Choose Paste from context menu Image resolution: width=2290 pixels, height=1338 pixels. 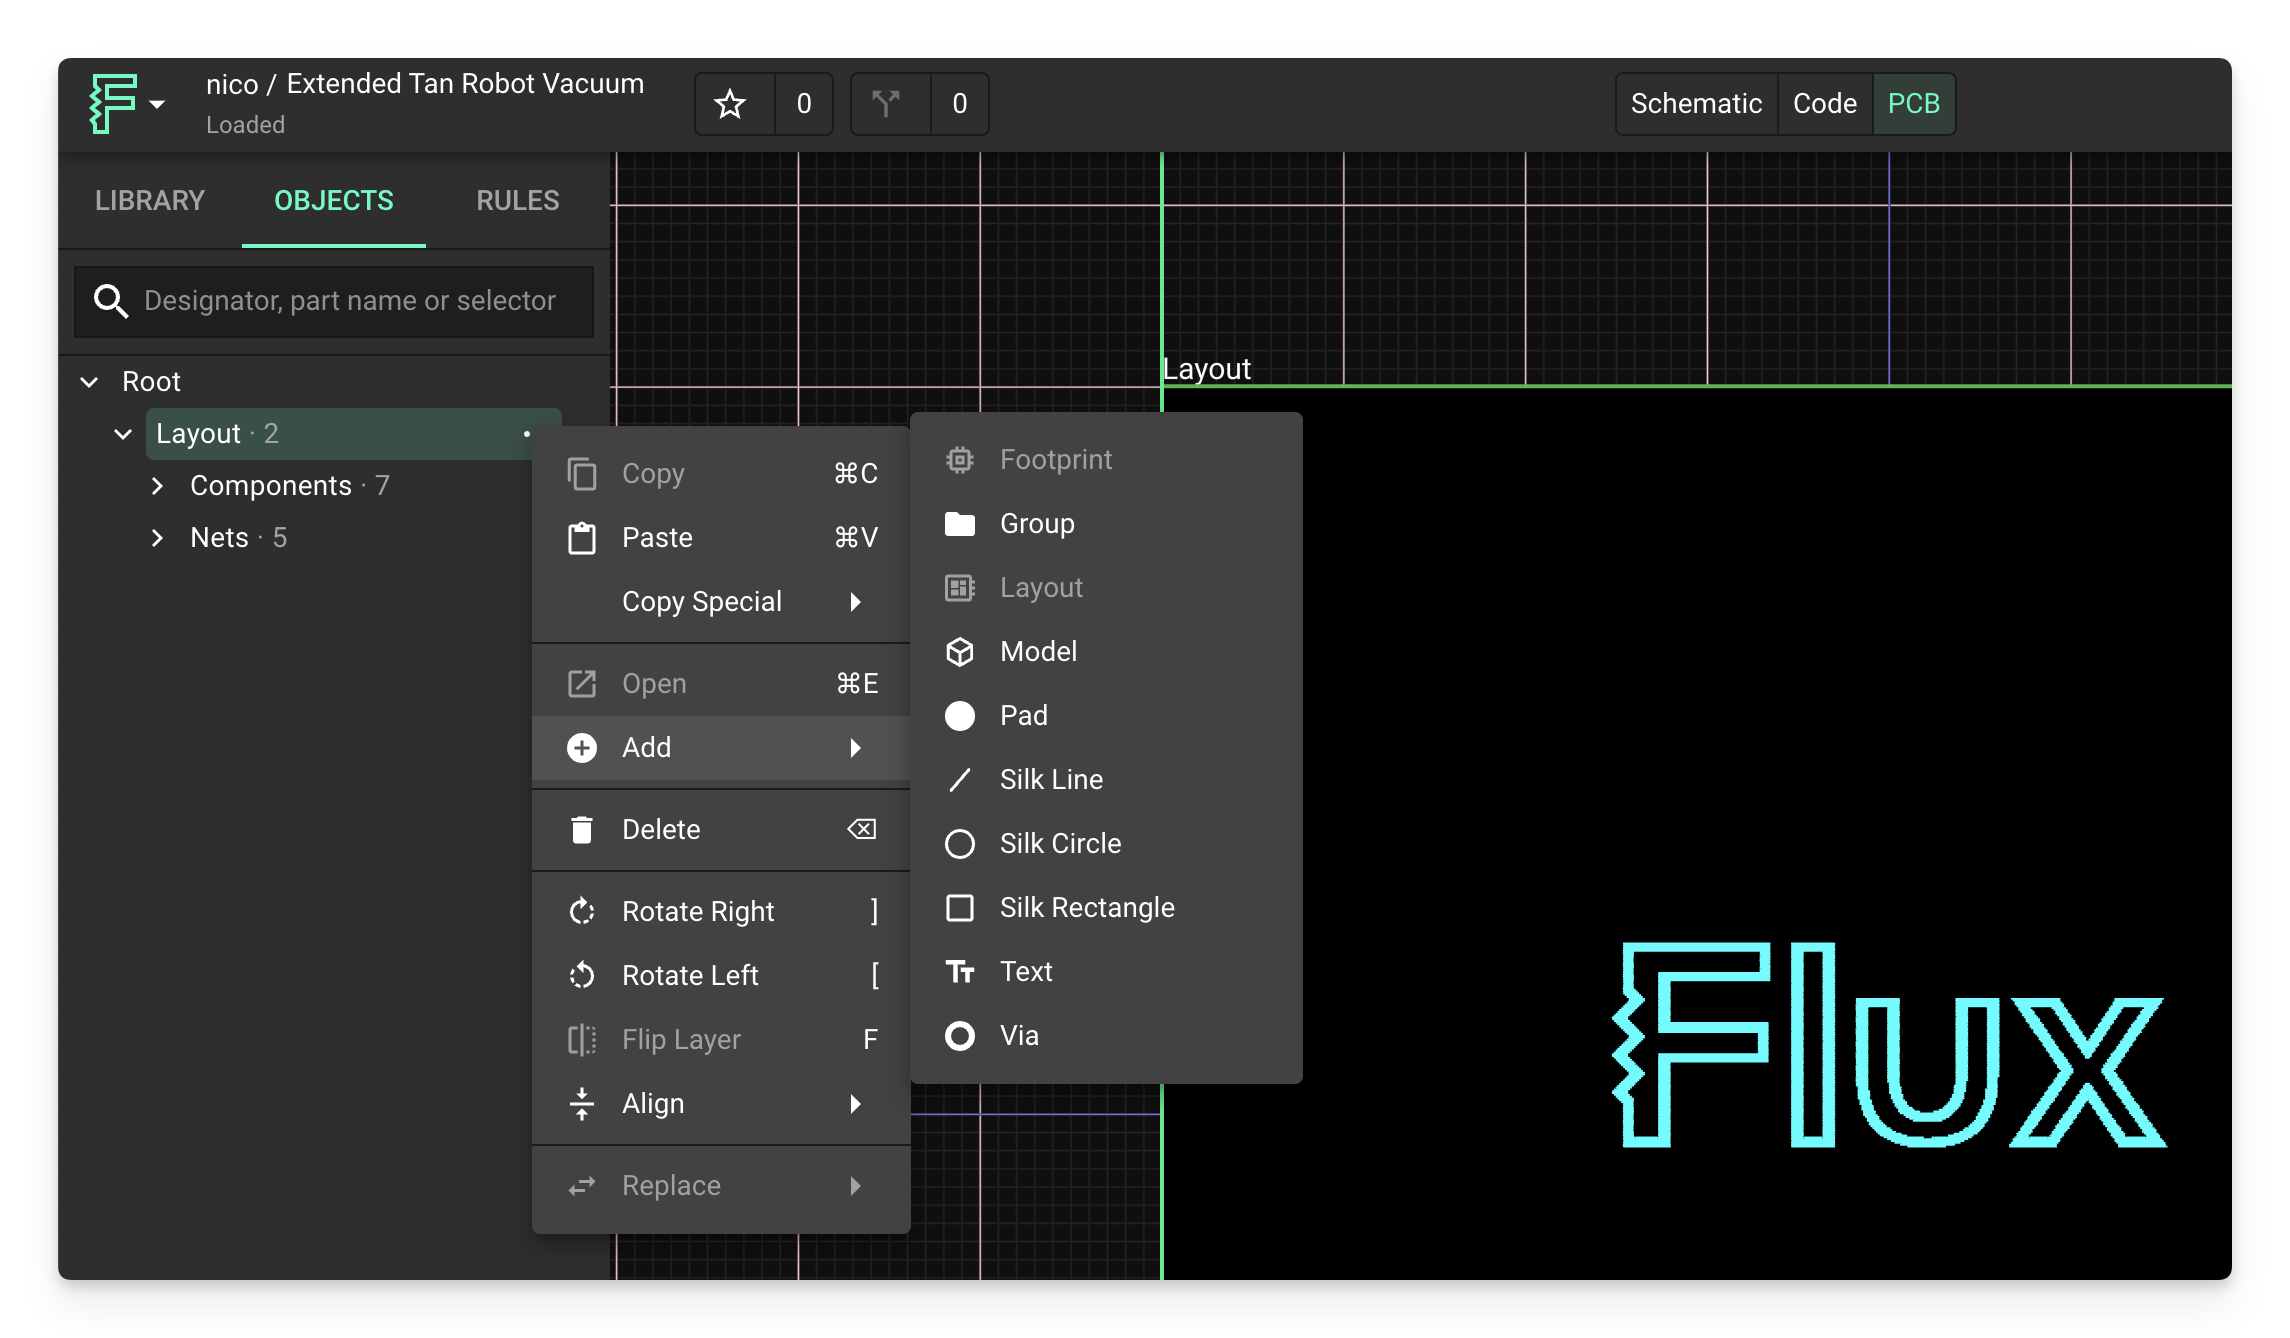[x=720, y=538]
